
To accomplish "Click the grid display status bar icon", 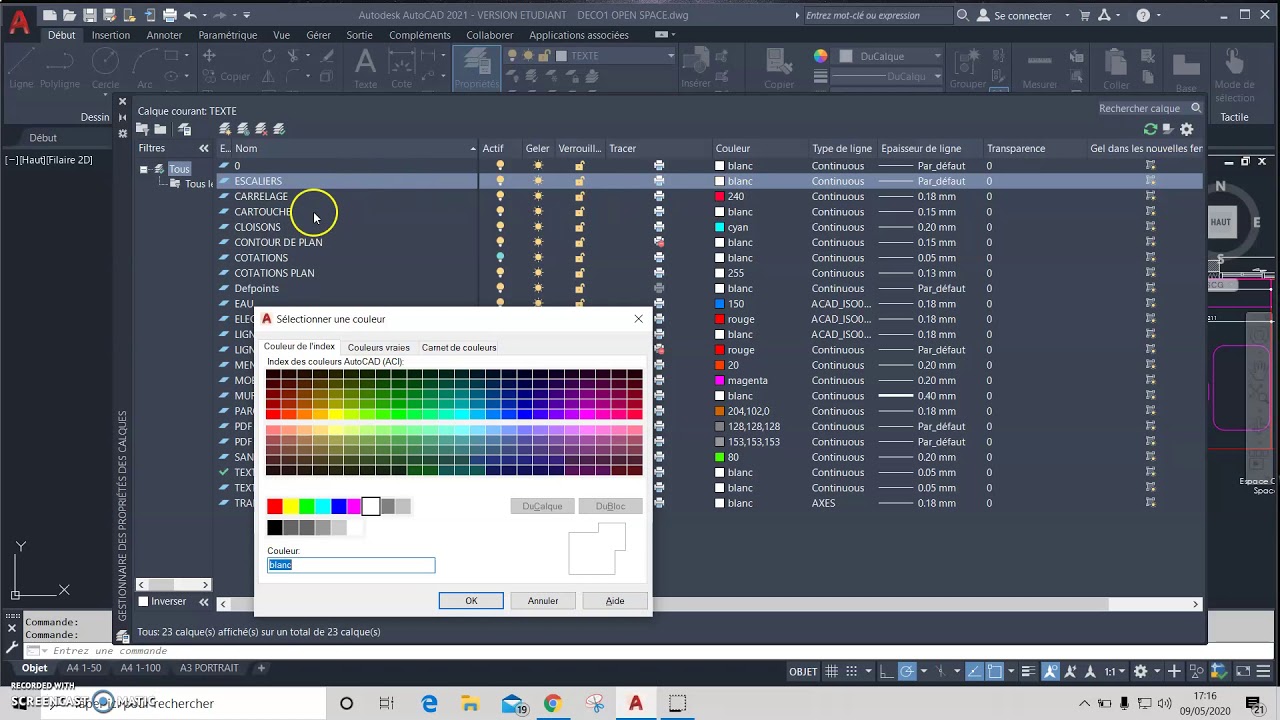I will [832, 671].
